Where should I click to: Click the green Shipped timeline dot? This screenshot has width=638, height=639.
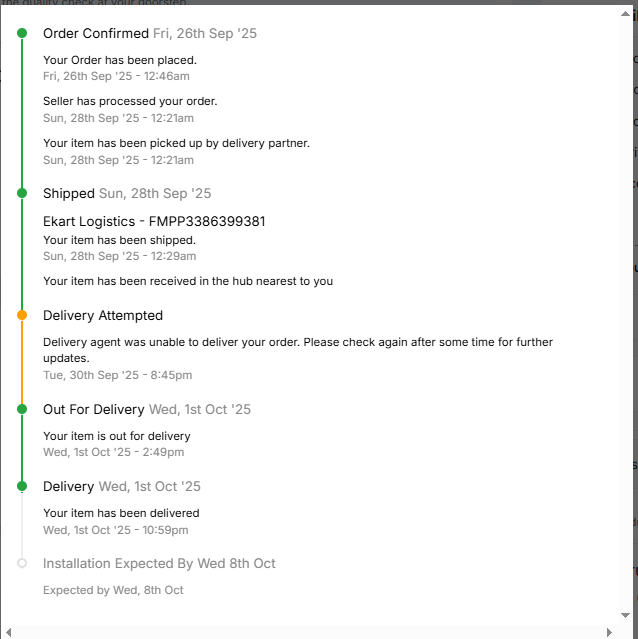click(22, 193)
